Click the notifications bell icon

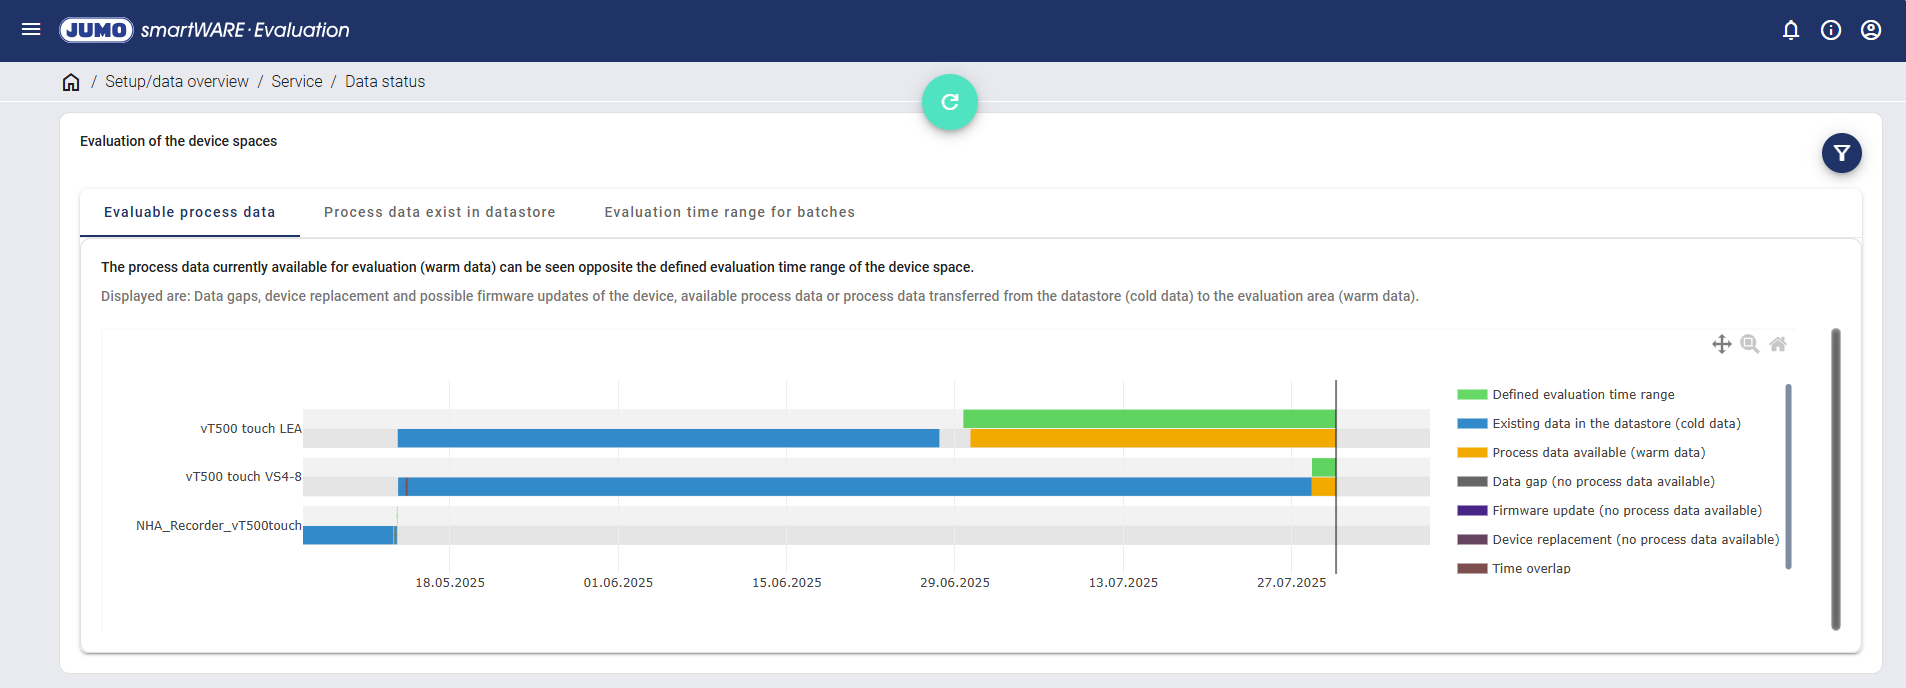(x=1790, y=30)
